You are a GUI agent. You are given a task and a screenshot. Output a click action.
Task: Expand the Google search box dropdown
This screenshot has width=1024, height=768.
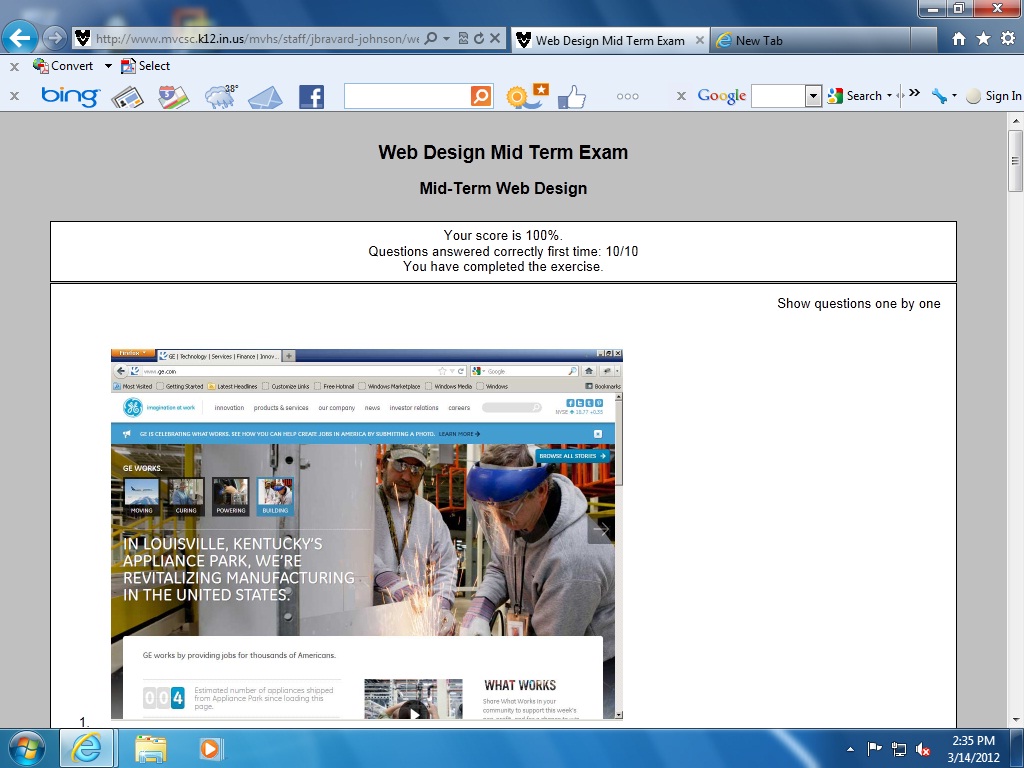(813, 96)
